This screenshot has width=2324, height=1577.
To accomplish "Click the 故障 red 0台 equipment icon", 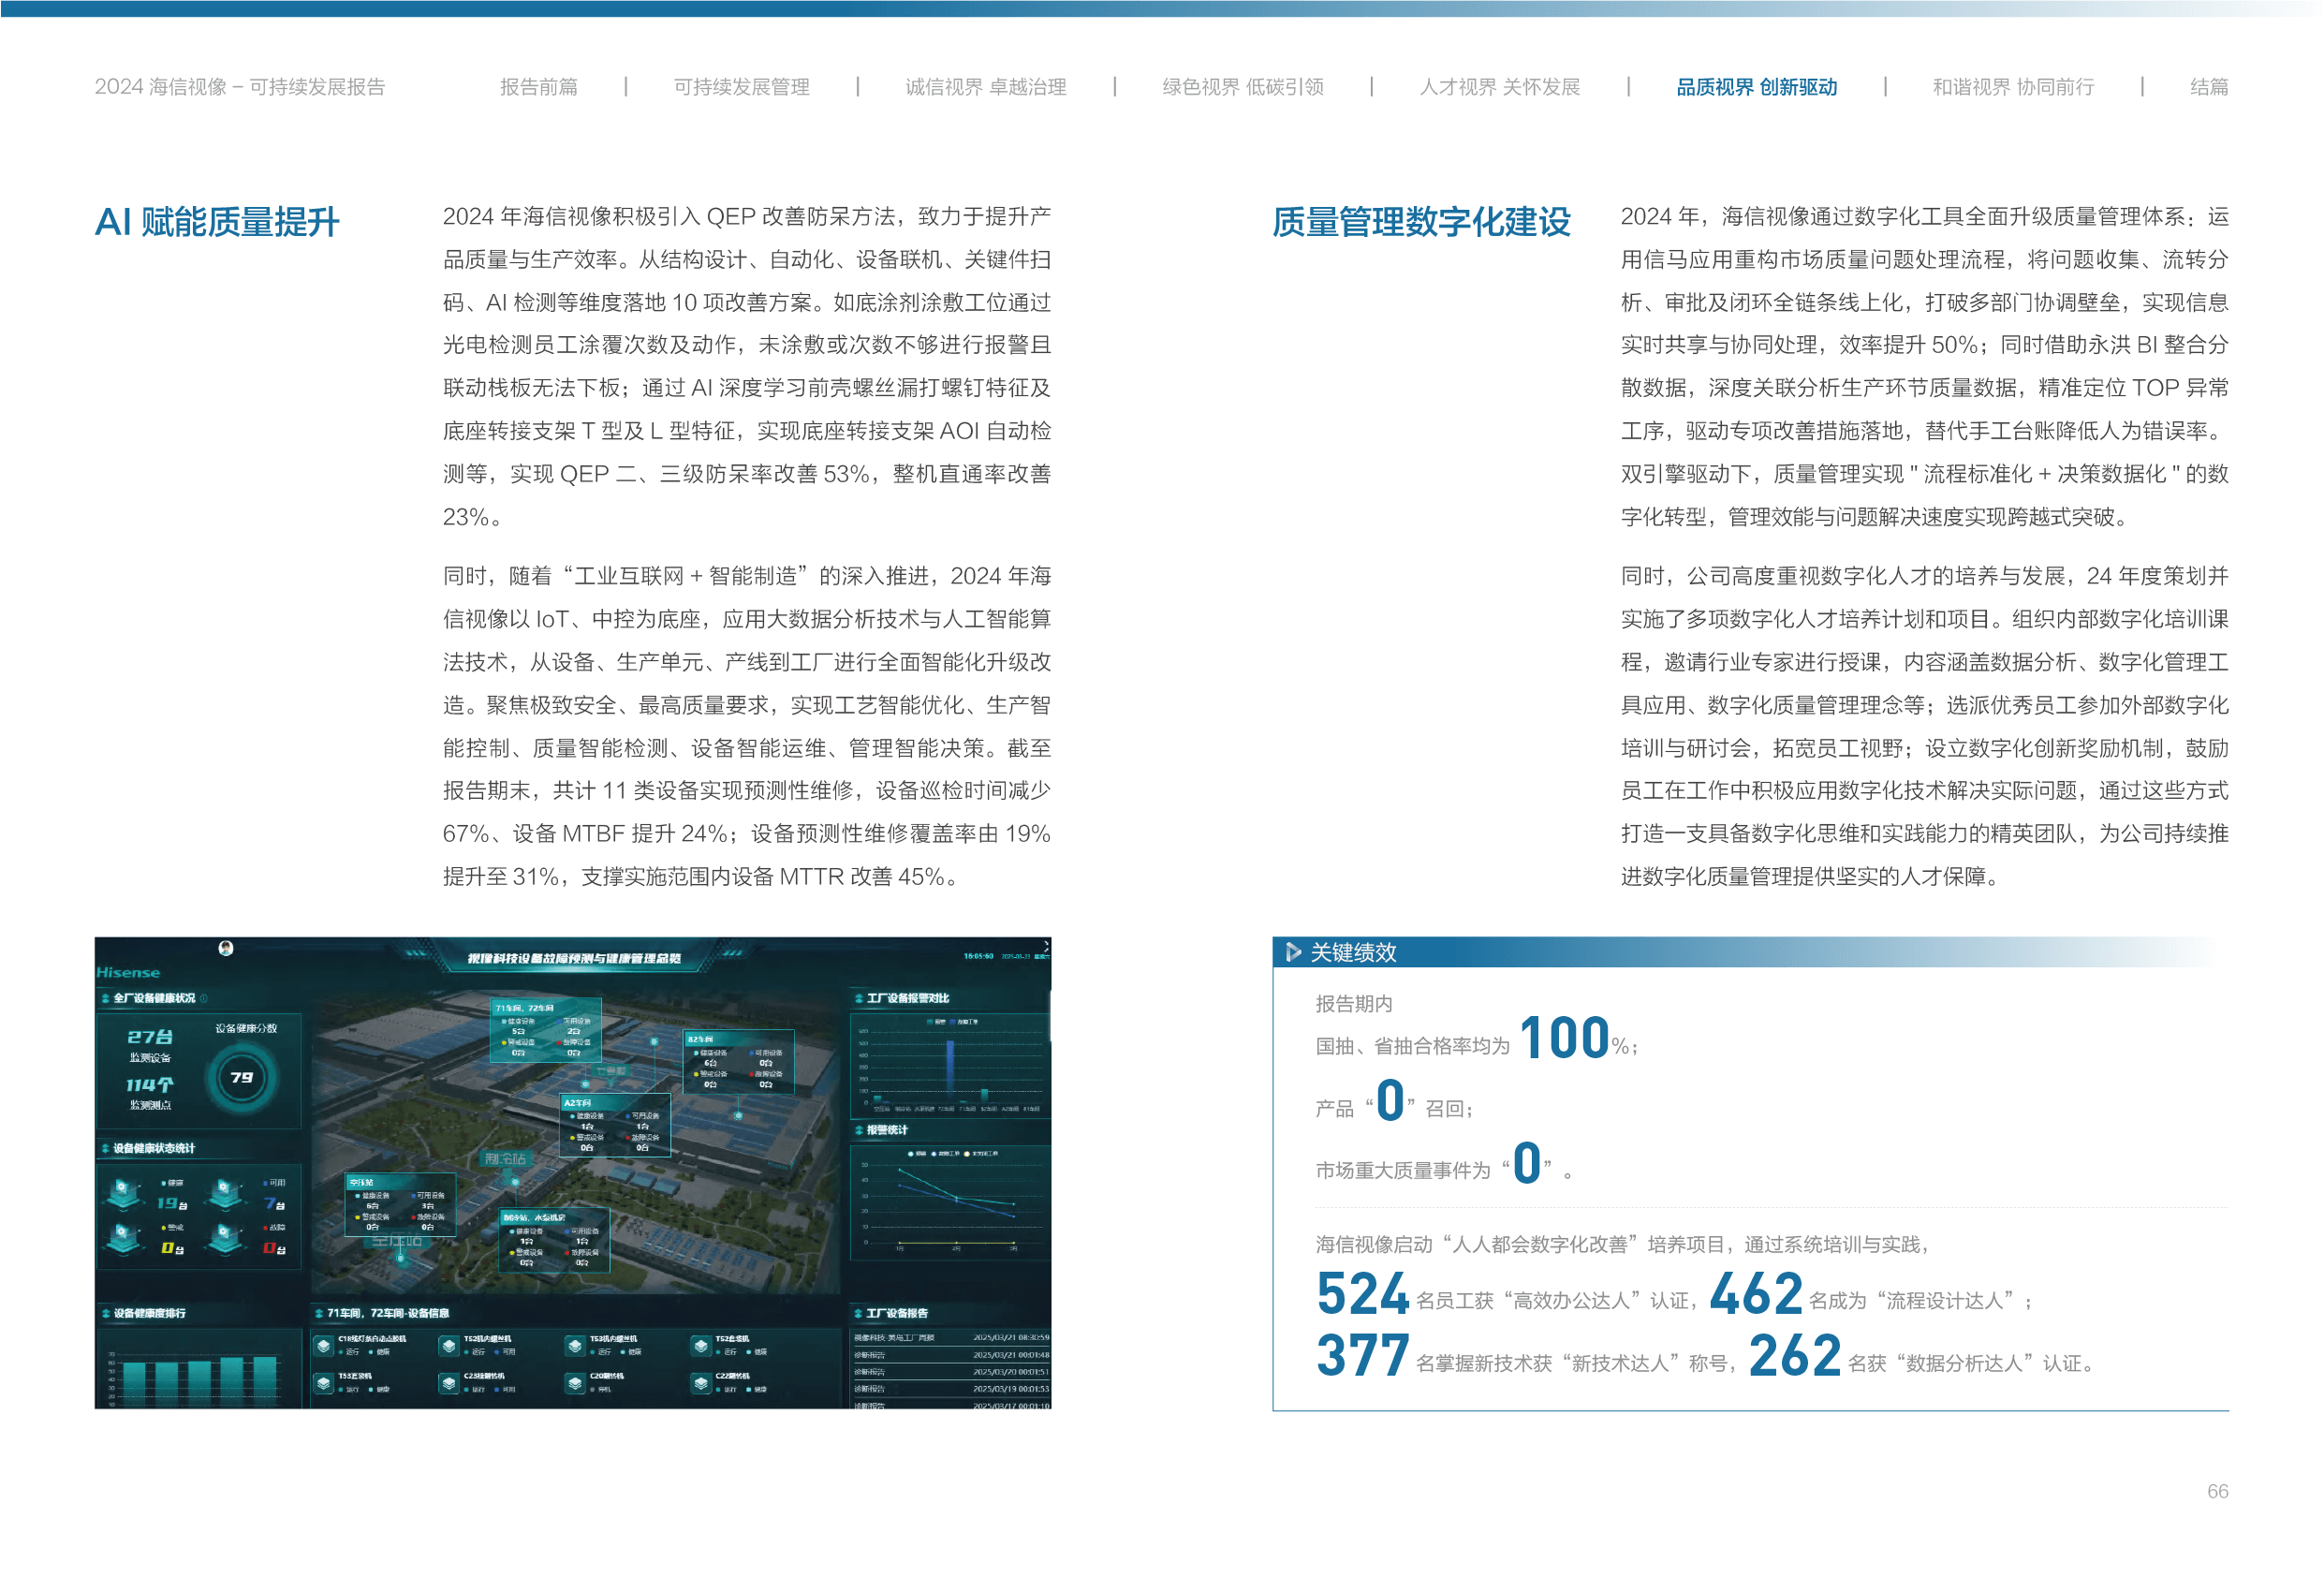I will point(225,1239).
